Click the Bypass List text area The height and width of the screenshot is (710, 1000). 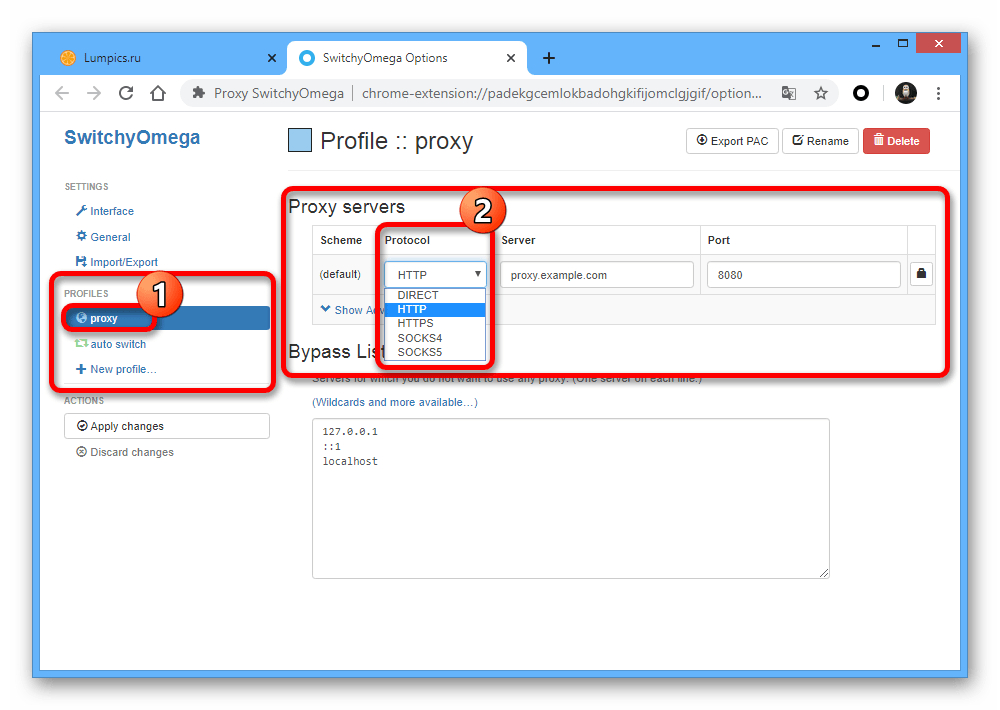pos(571,498)
